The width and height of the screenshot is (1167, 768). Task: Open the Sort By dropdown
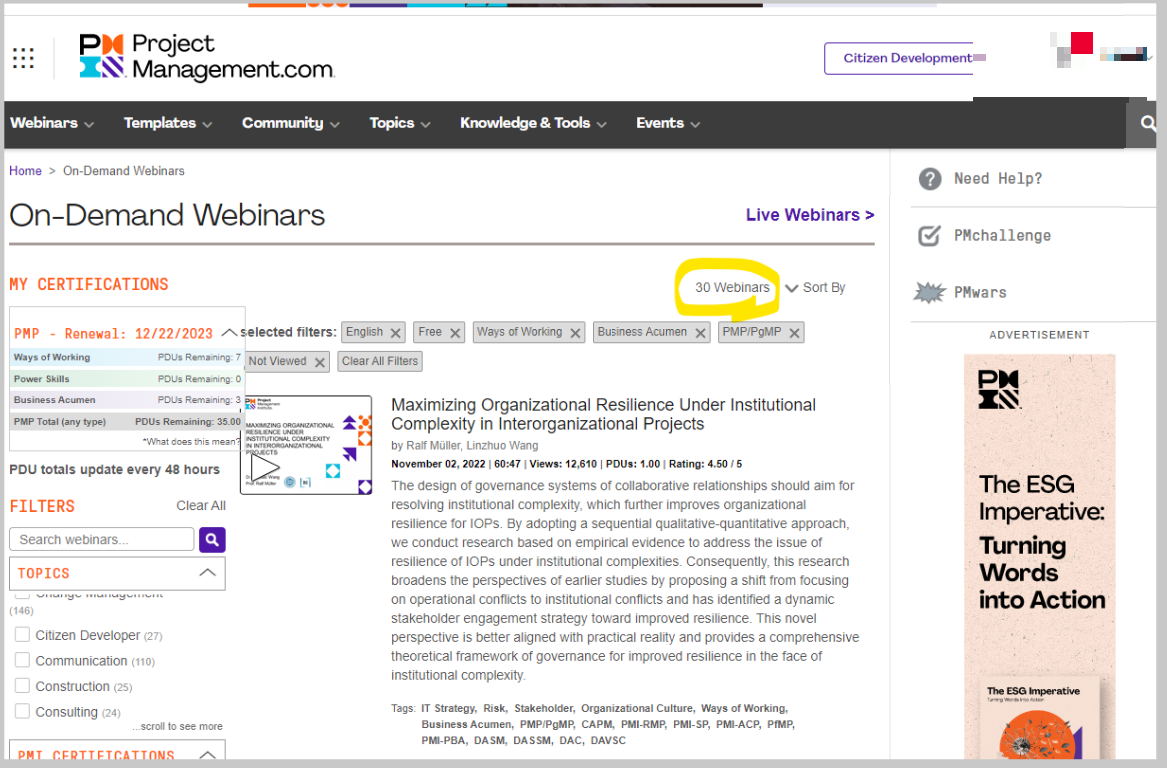(816, 287)
